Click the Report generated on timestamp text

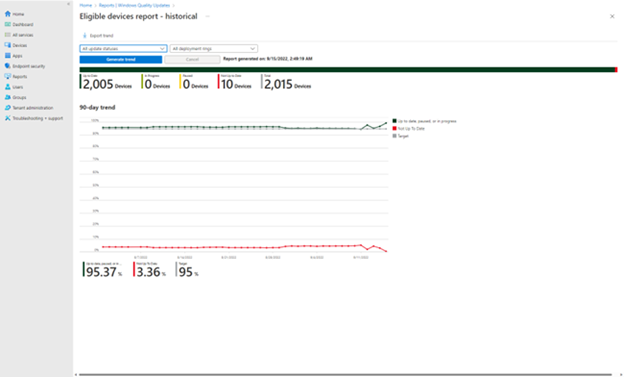pos(268,59)
